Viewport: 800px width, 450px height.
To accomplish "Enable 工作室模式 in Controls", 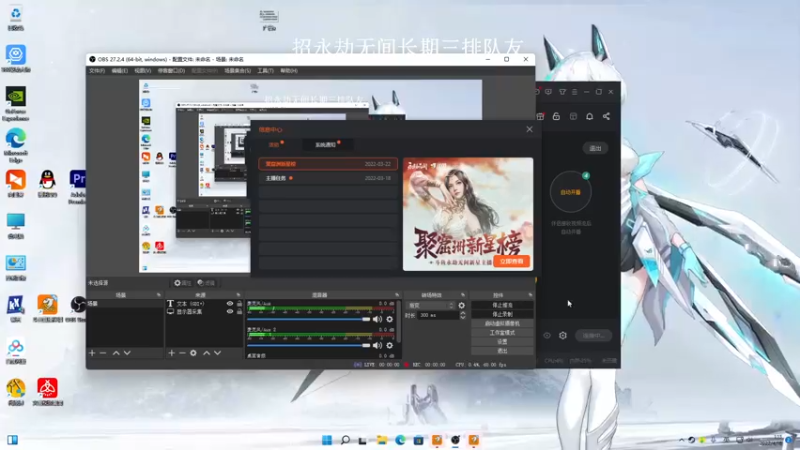I will (x=503, y=333).
